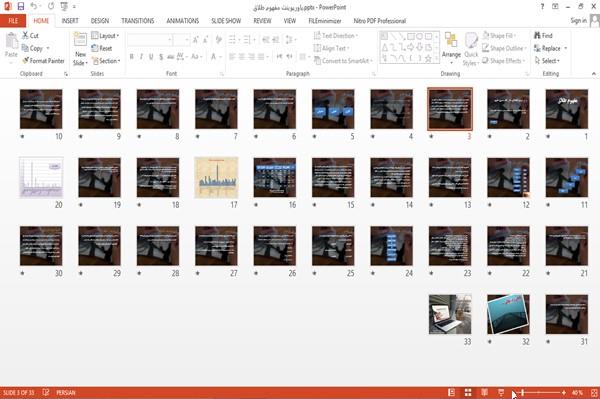
Task: Open the REVIEW tab
Action: [x=262, y=21]
